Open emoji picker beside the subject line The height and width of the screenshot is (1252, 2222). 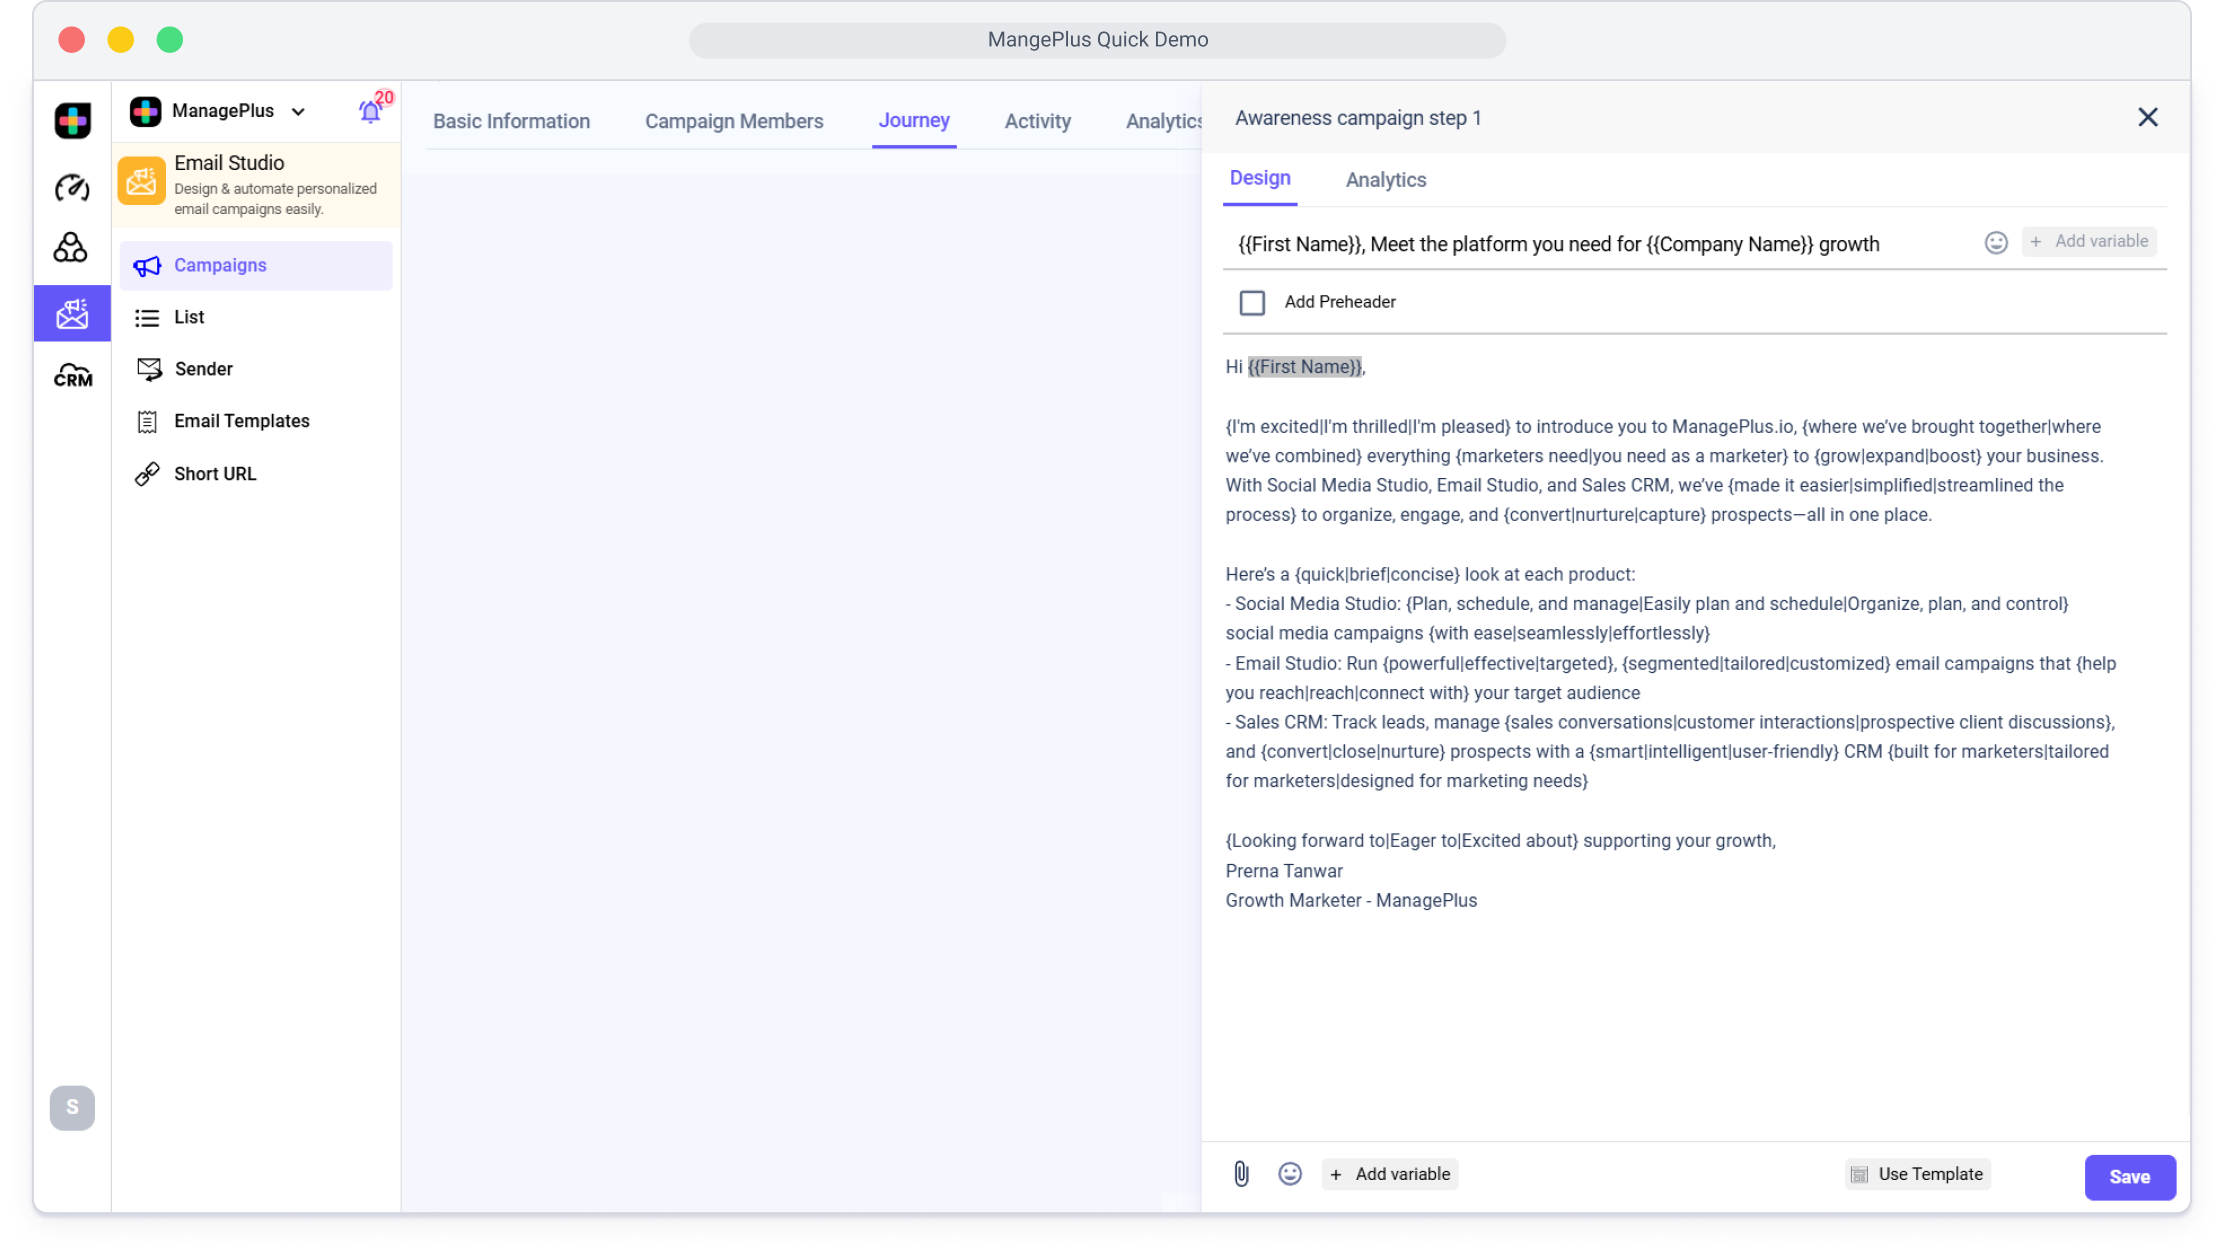(x=1995, y=242)
